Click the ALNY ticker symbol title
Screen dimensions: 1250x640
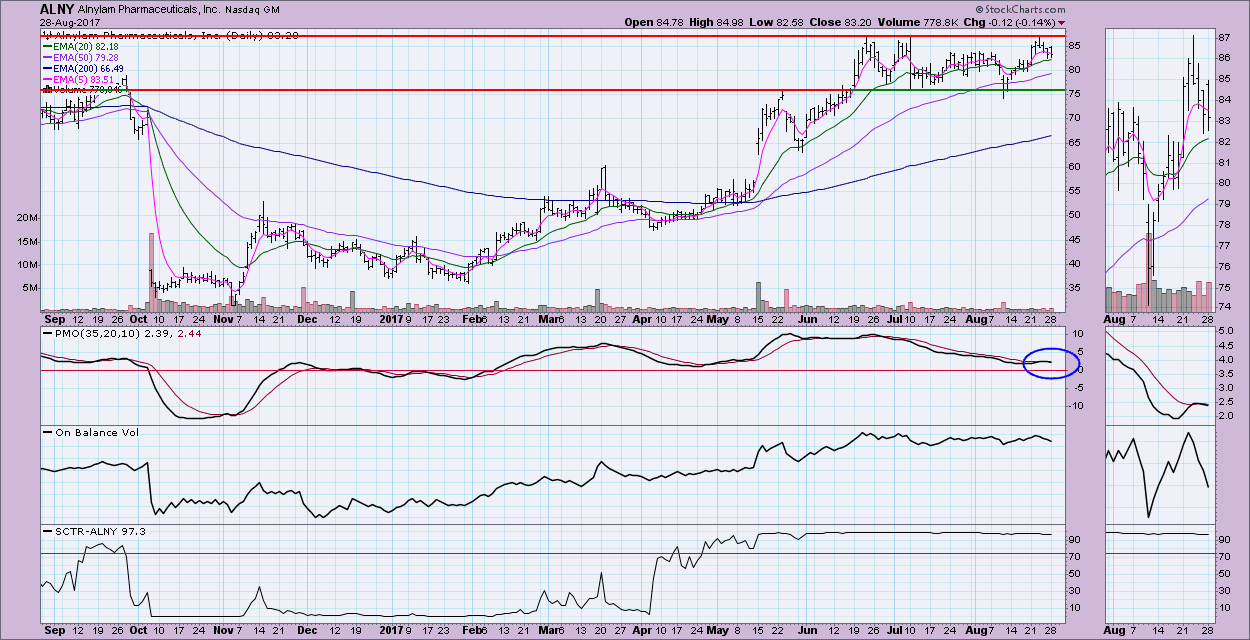(56, 8)
